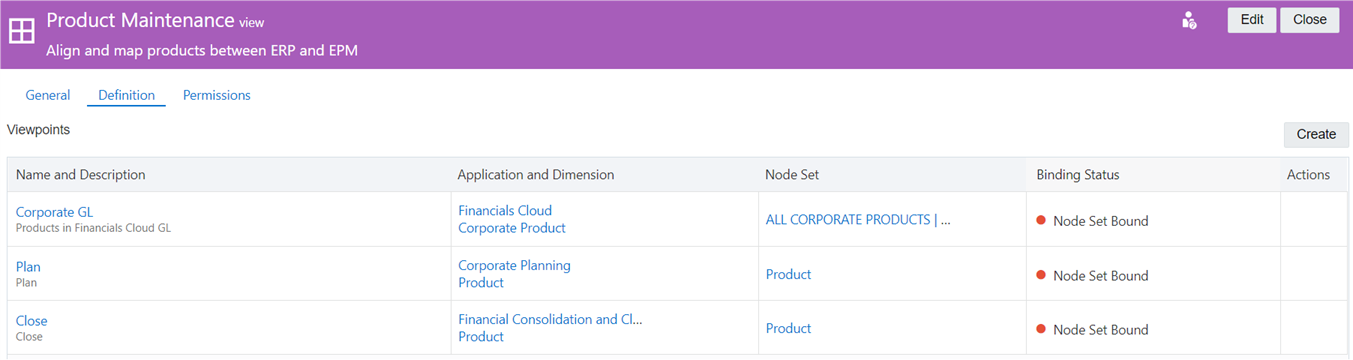
Task: Click the Viewpoints section label
Action: click(x=38, y=130)
